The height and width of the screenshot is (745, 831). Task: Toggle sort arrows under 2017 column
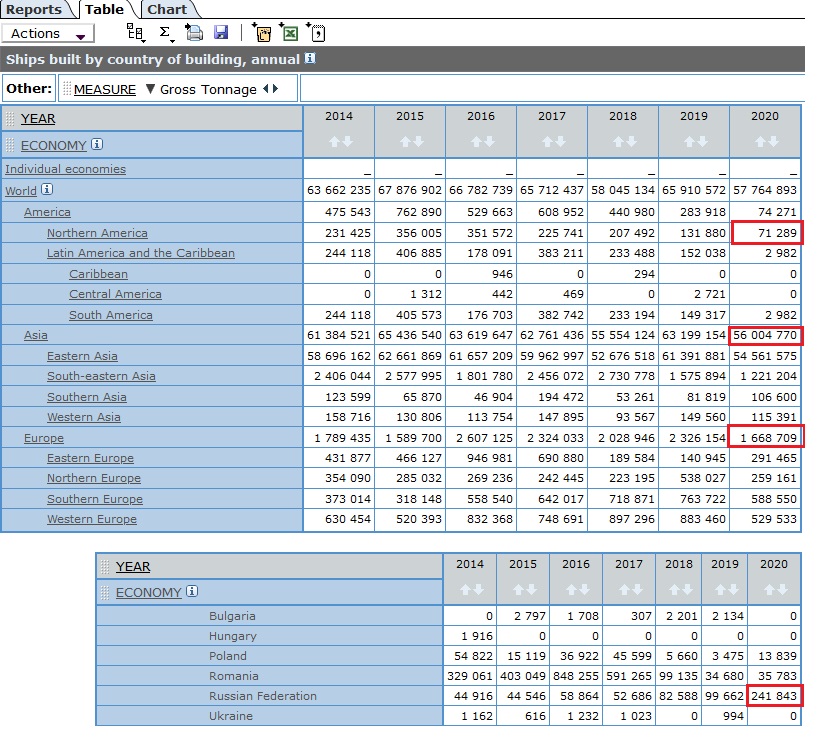(x=553, y=141)
